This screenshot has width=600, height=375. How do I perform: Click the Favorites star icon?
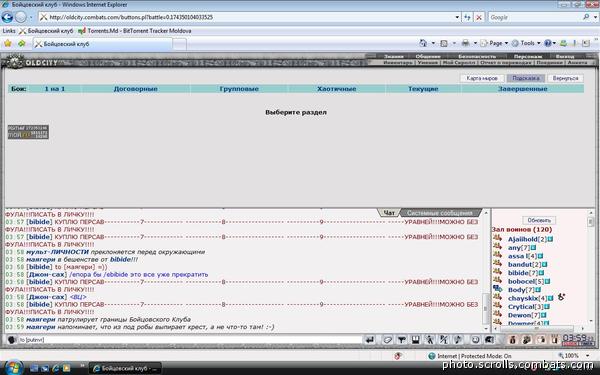(x=8, y=44)
